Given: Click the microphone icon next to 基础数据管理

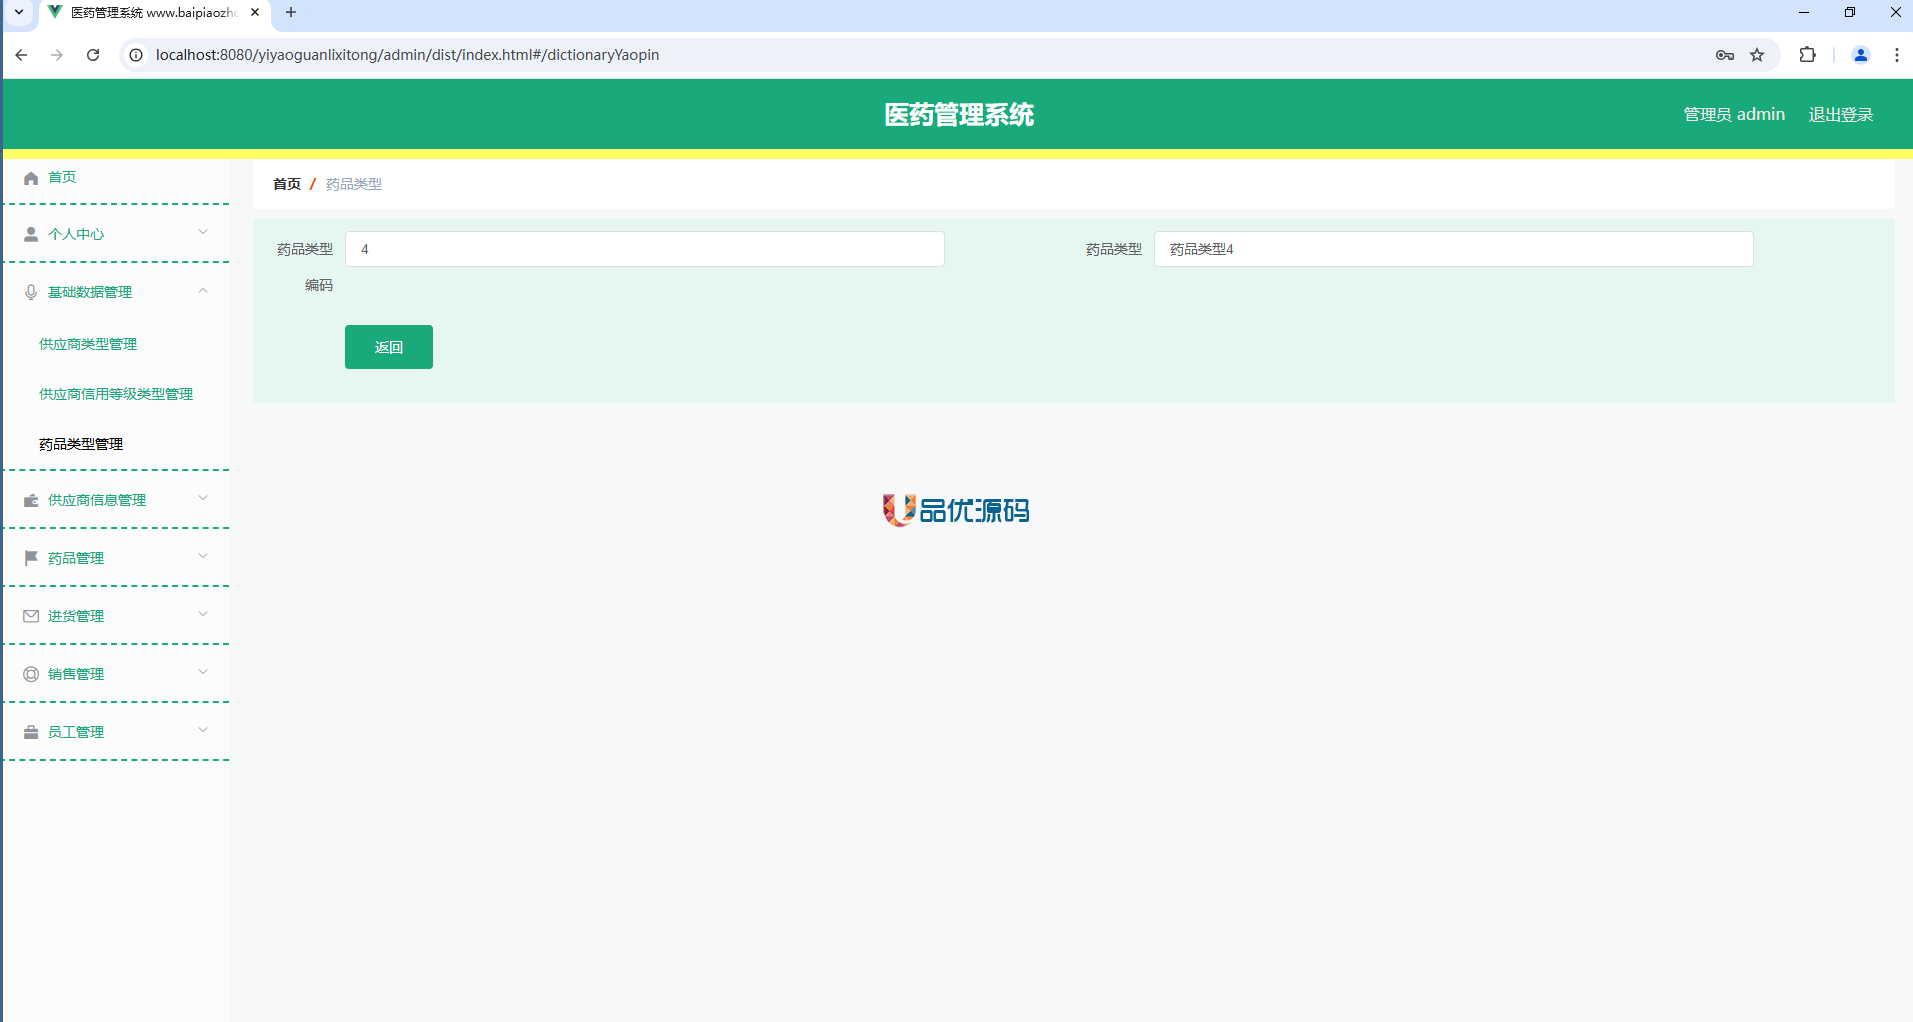Looking at the screenshot, I should pos(31,292).
